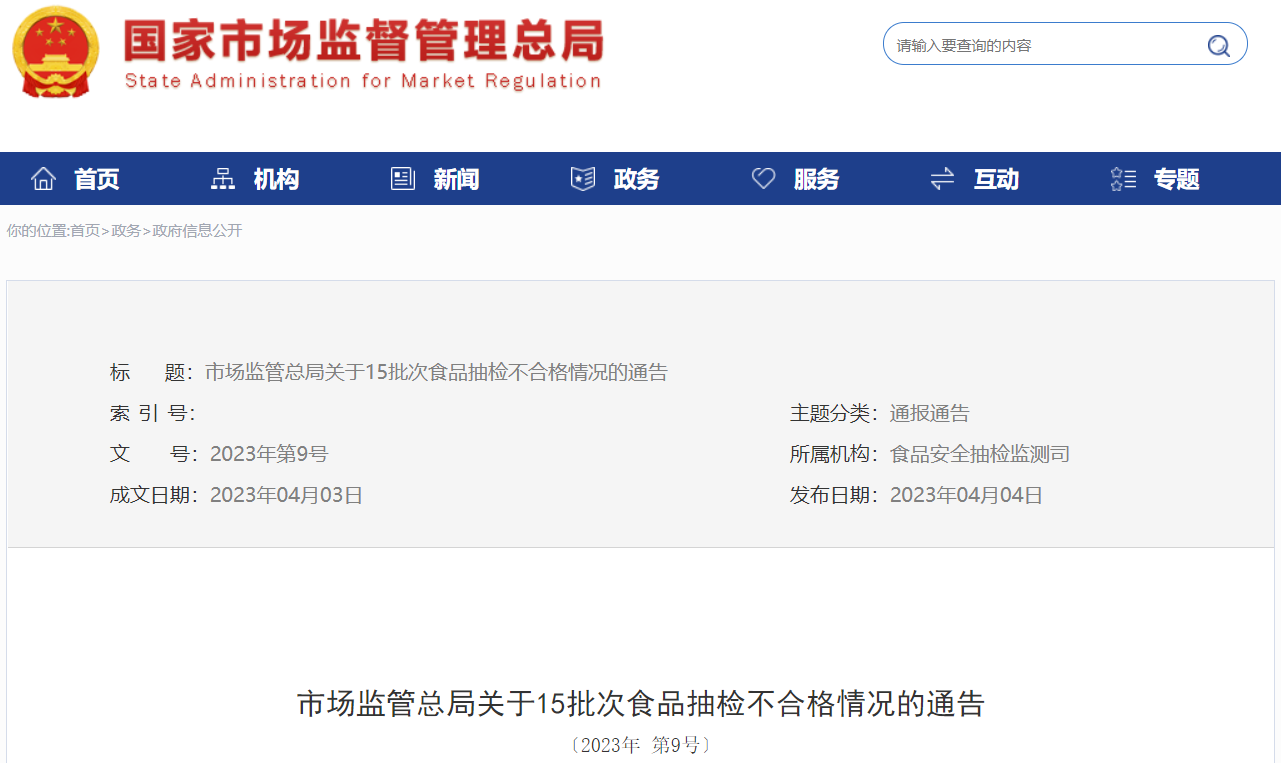The width and height of the screenshot is (1281, 763).
Task: Click the newspaper icon beside 新闻
Action: point(403,179)
